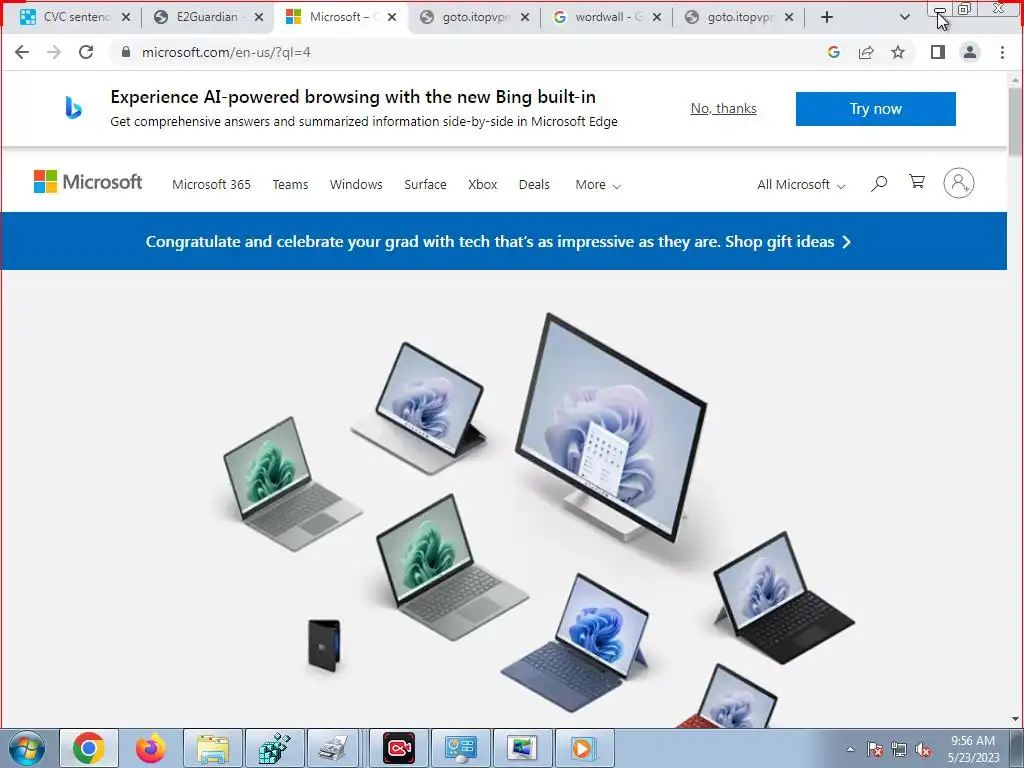
Task: Close the wordwall tab
Action: 657,17
